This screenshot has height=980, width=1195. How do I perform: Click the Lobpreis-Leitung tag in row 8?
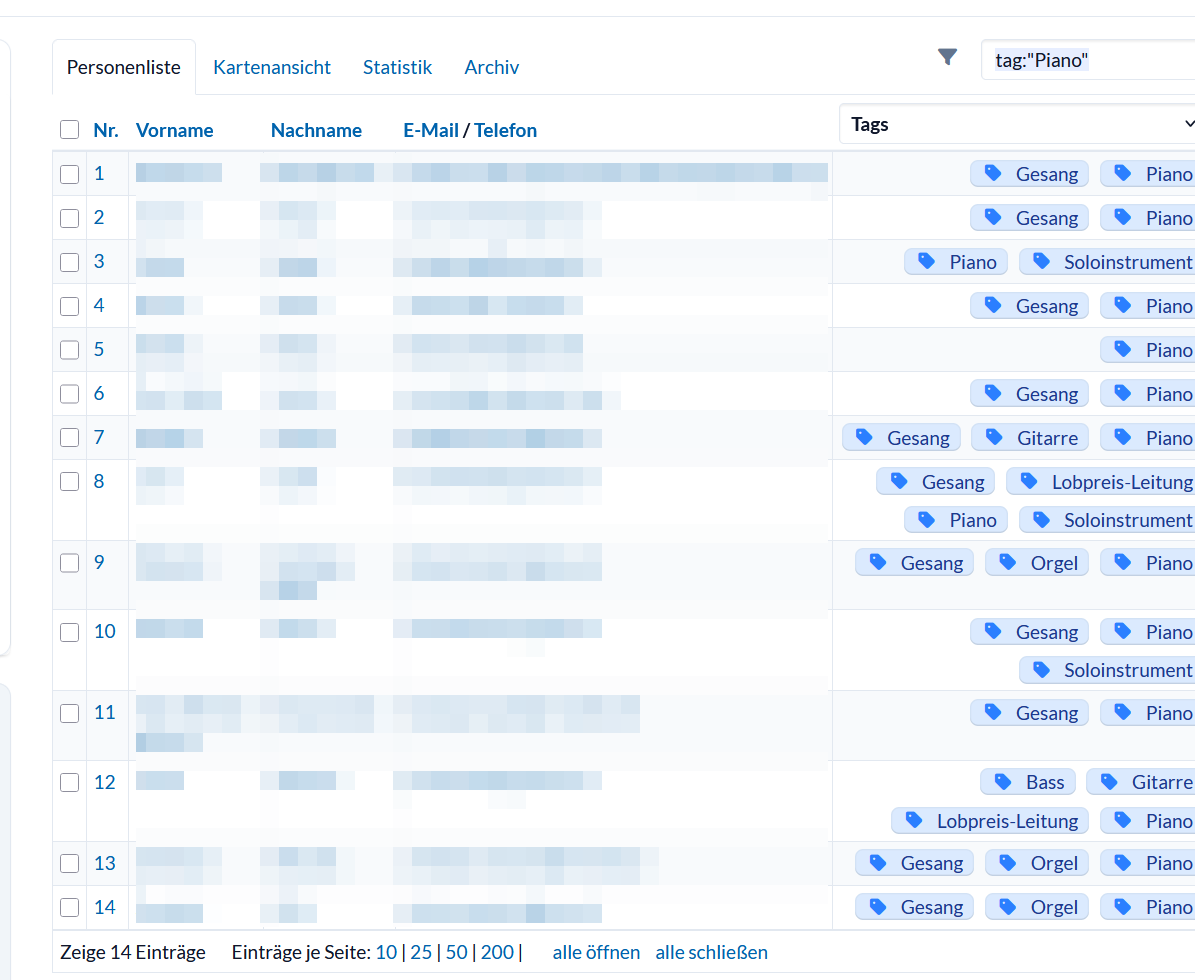[x=1100, y=482]
